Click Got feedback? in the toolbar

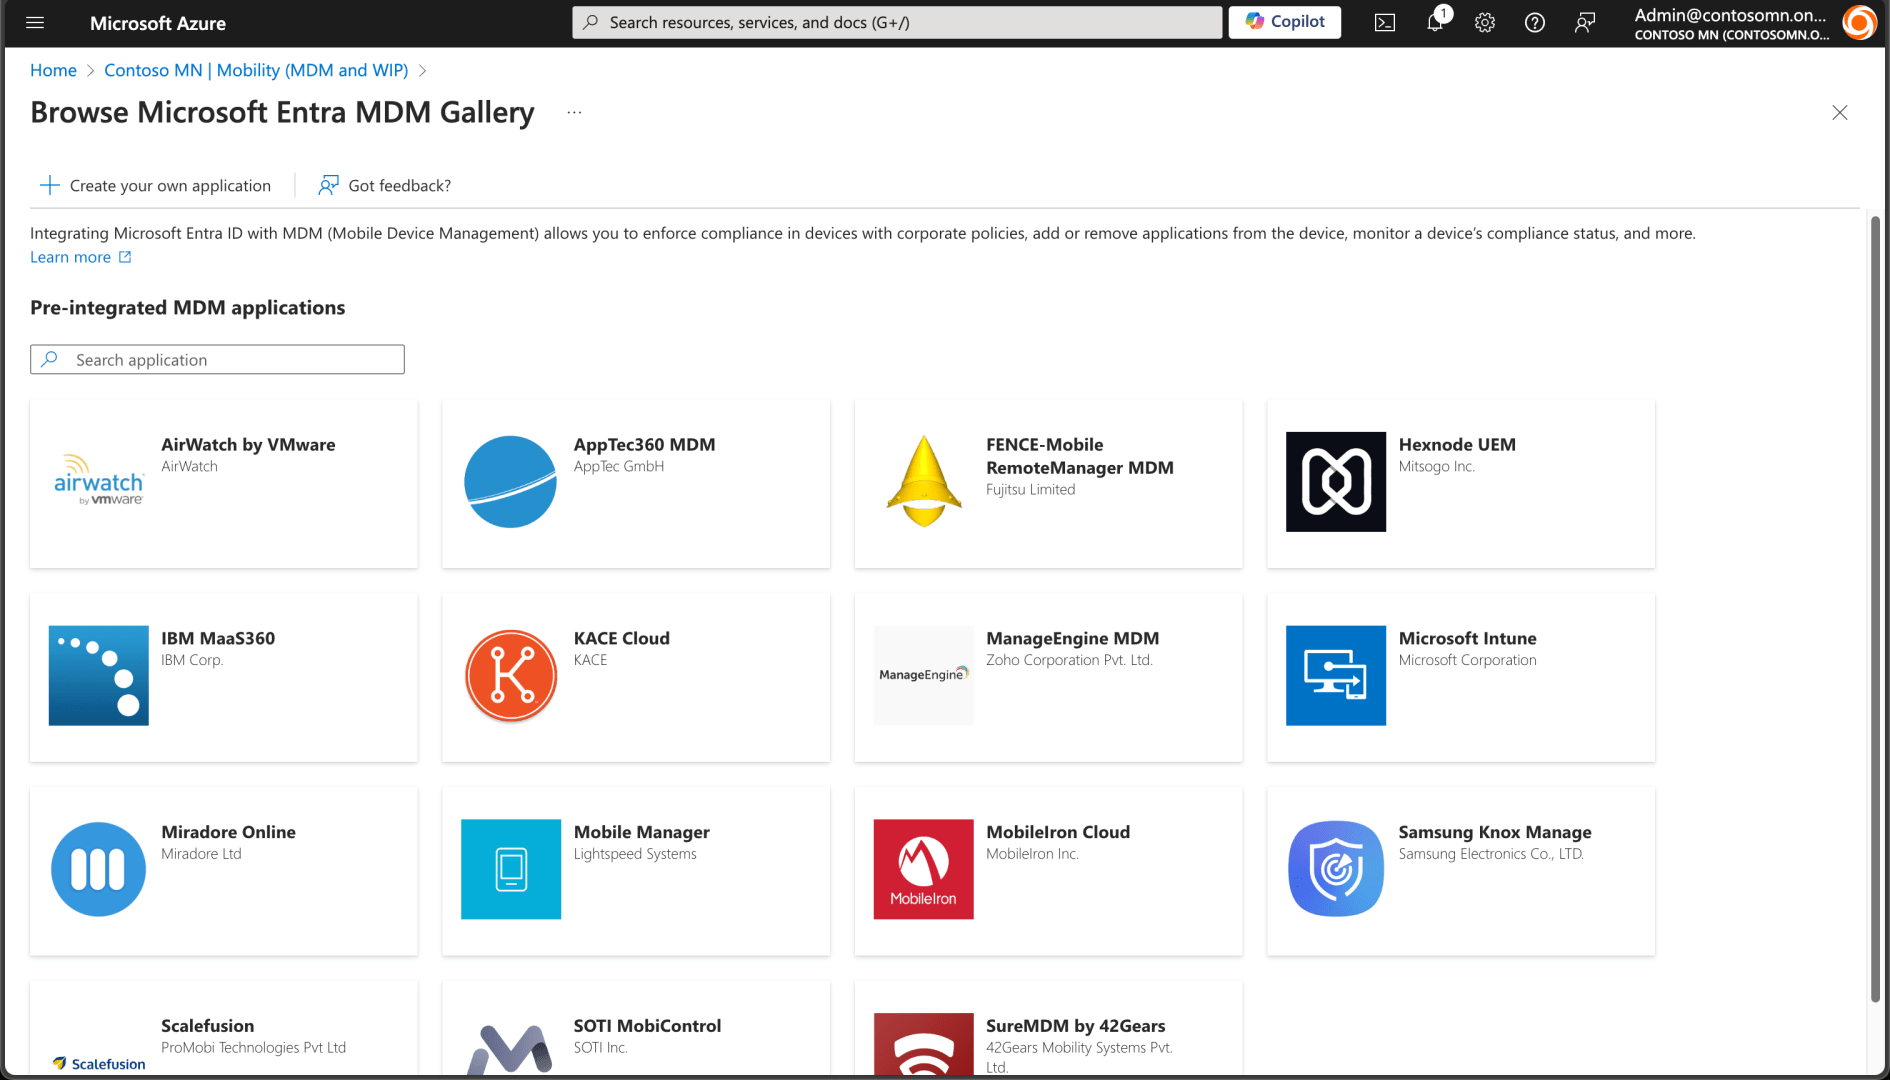click(385, 186)
